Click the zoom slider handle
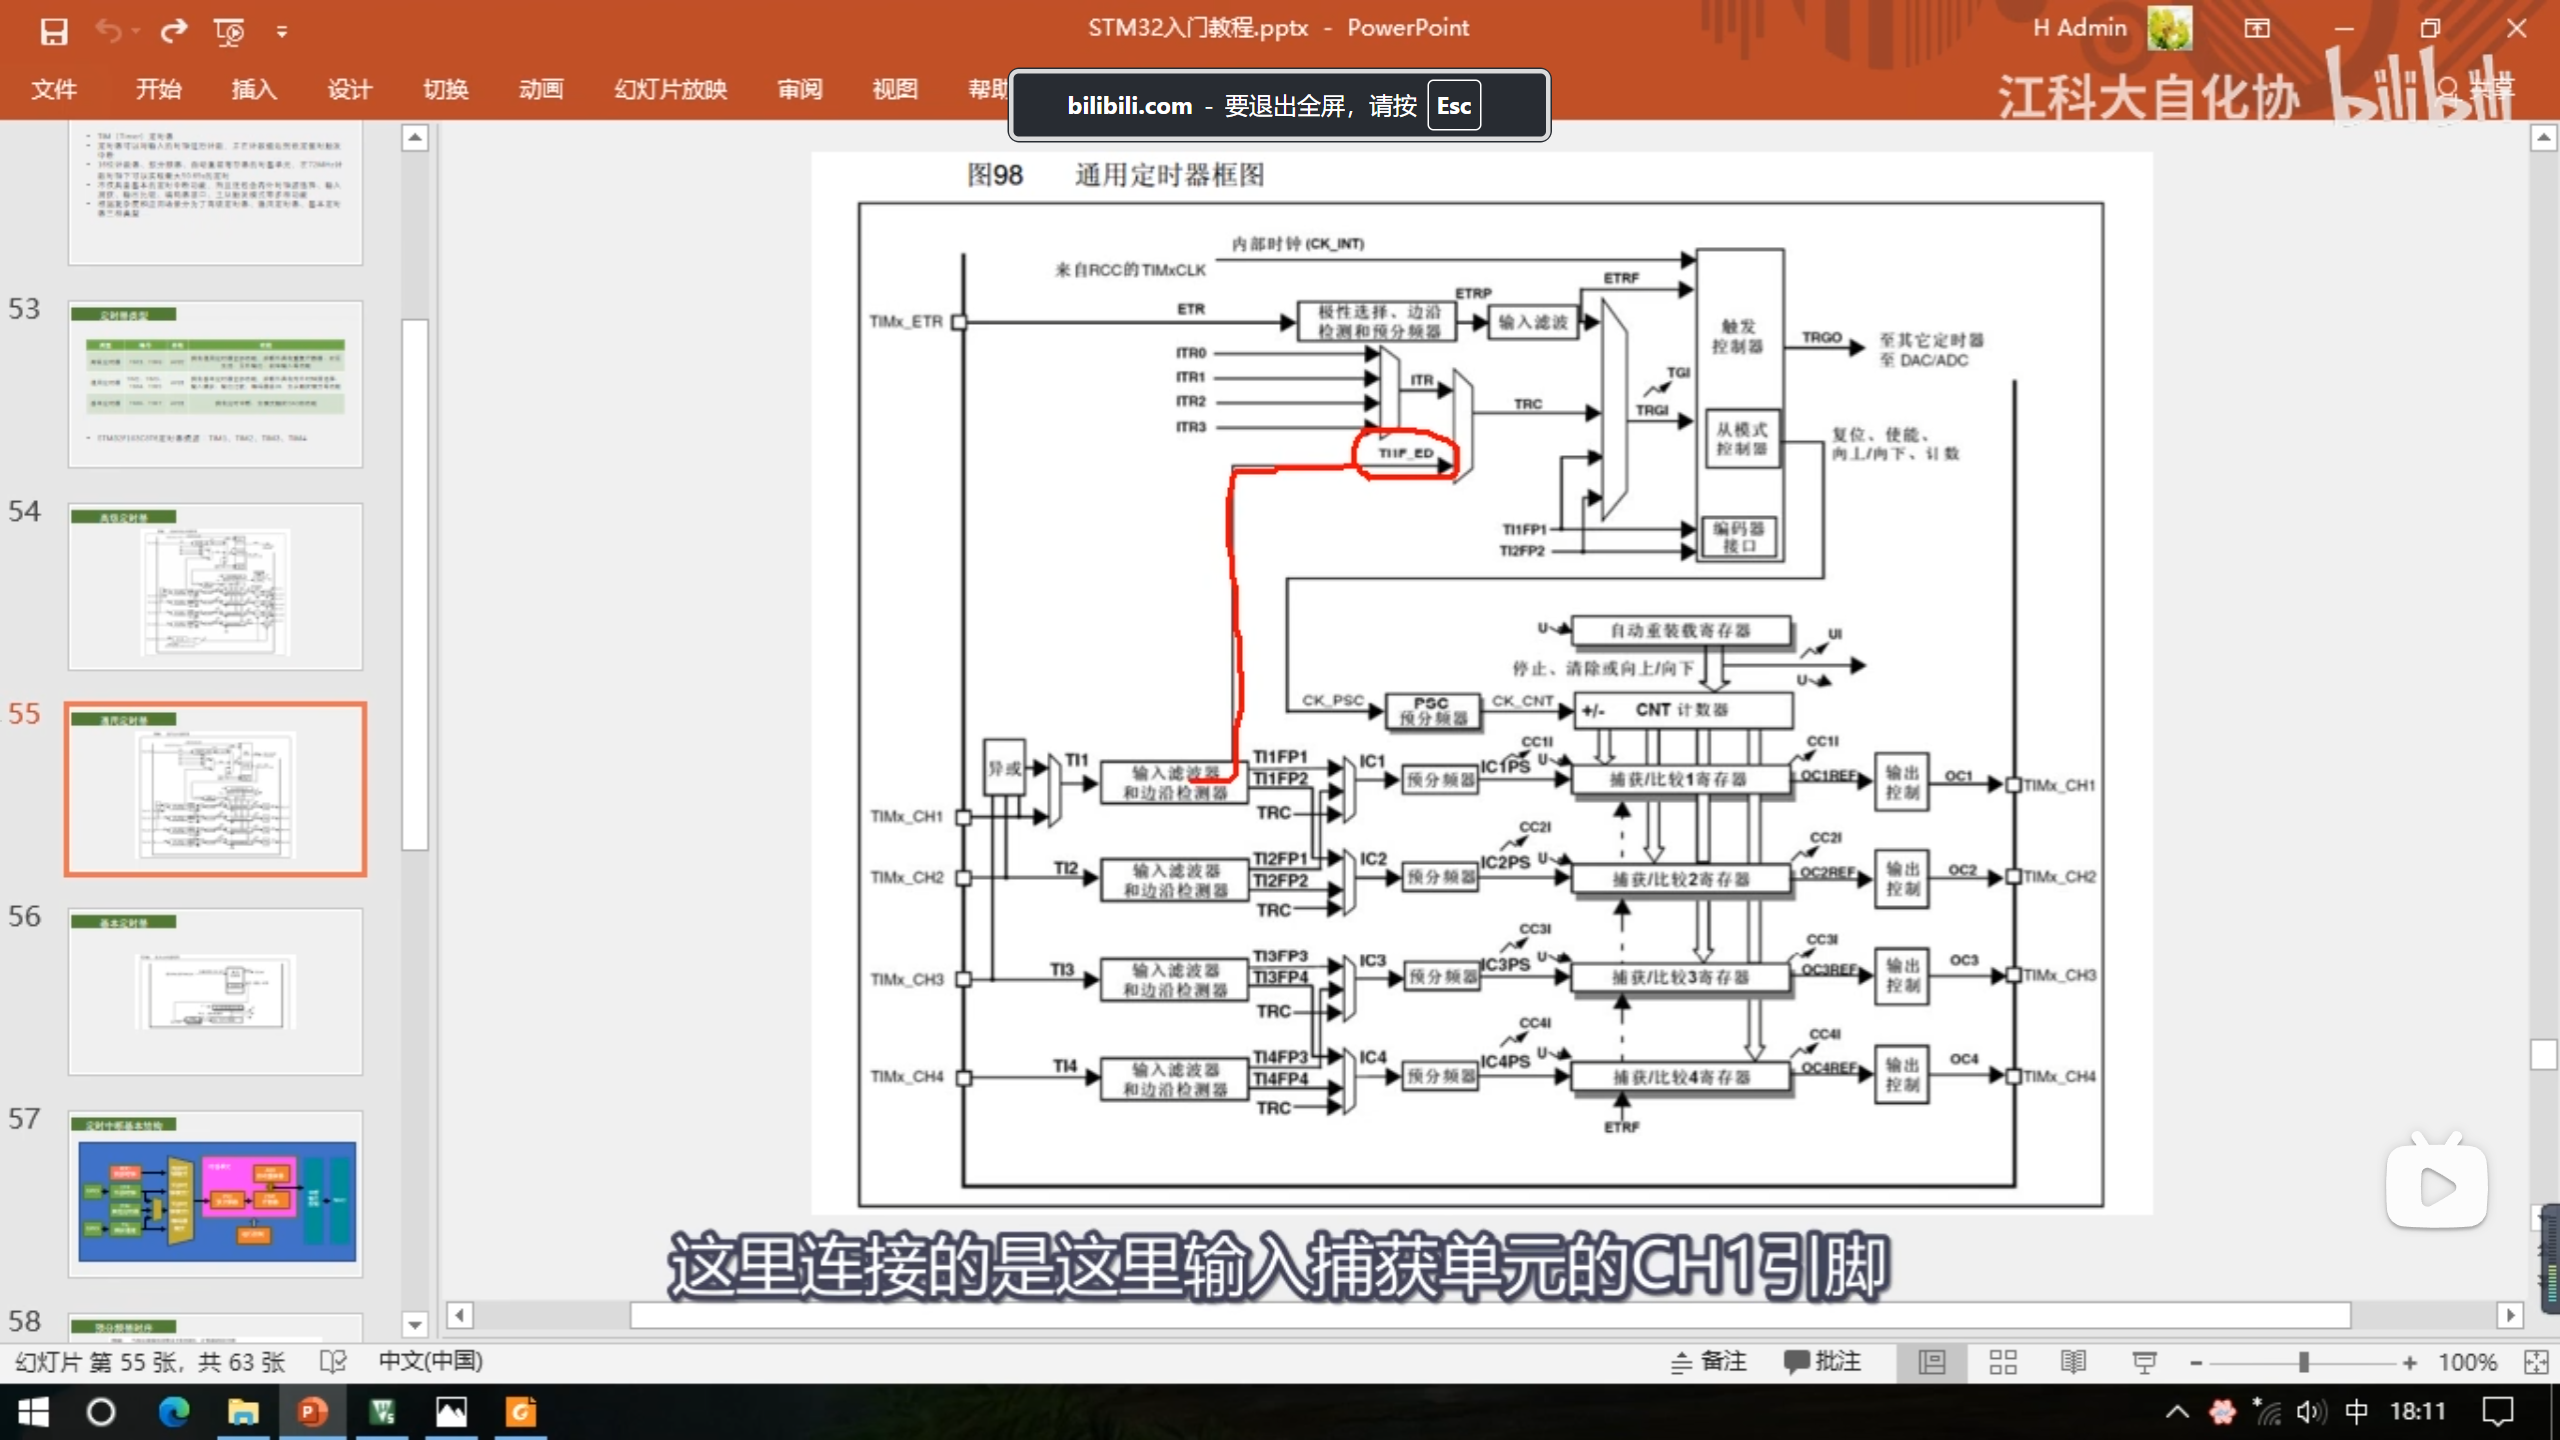 pyautogui.click(x=2304, y=1361)
